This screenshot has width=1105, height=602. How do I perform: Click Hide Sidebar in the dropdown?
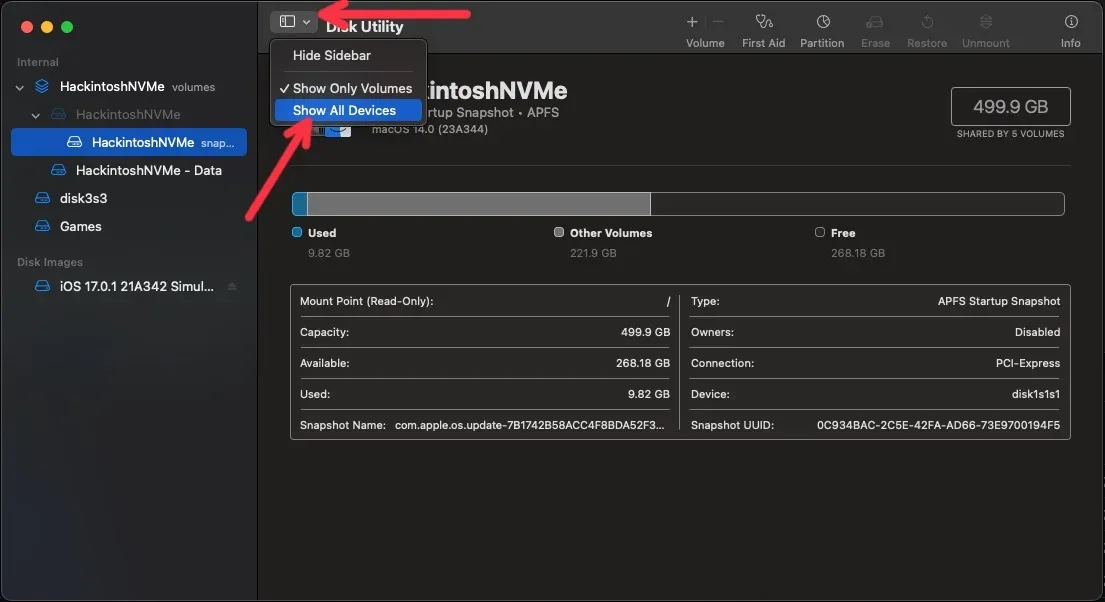331,56
